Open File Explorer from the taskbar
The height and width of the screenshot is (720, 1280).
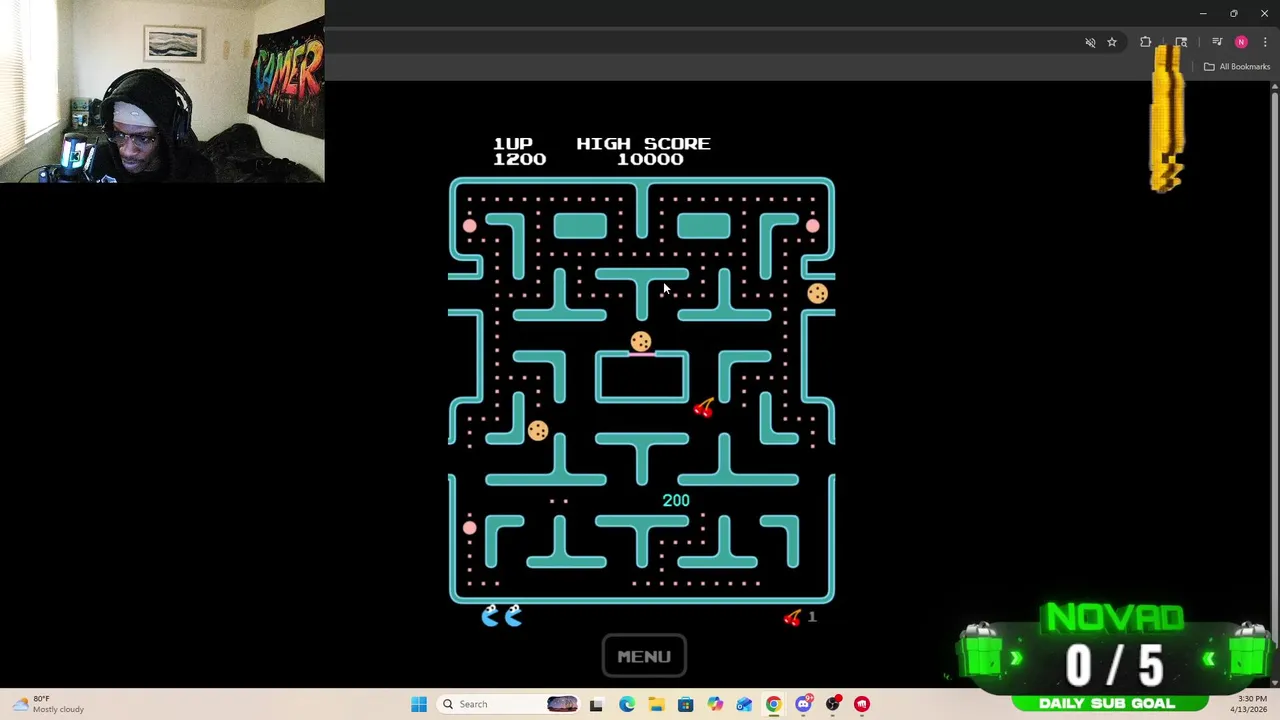pos(656,704)
